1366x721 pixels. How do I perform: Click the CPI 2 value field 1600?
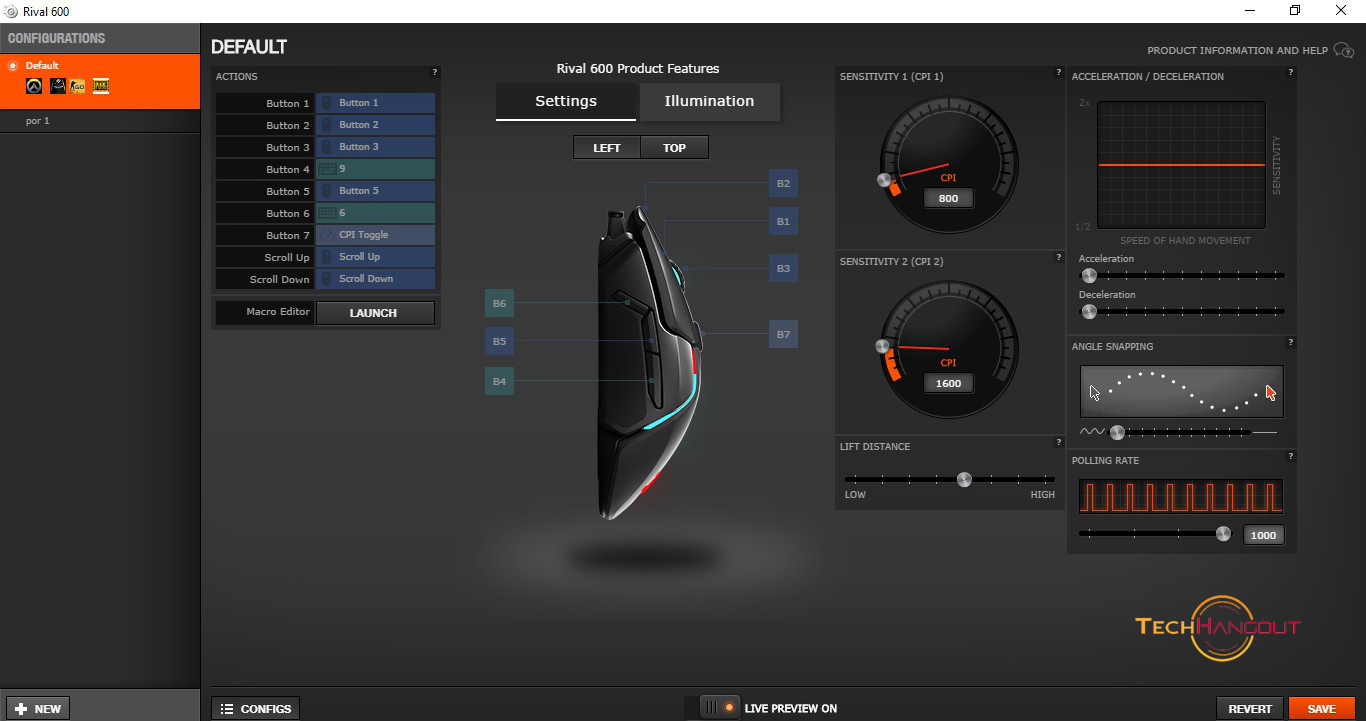948,383
